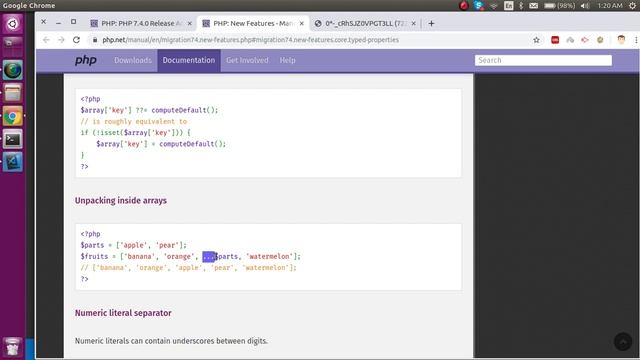Click the browser forward arrow
Image resolution: width=640 pixels, height=360 pixels.
(61, 40)
